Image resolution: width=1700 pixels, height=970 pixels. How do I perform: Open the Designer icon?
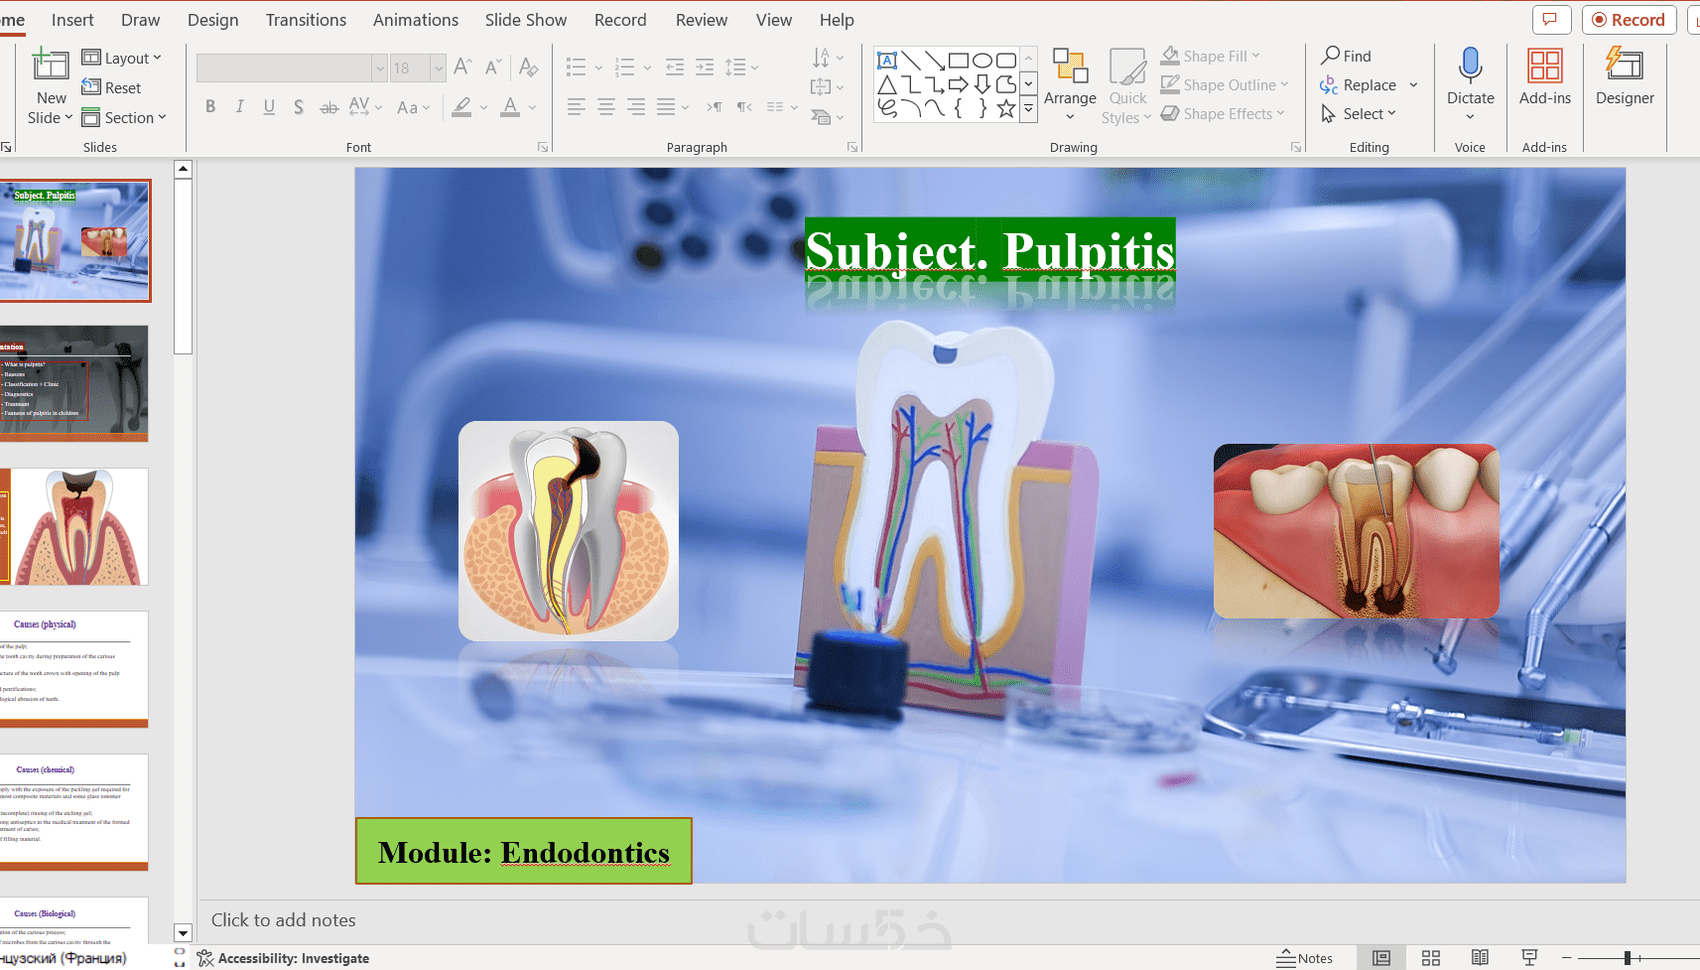(x=1625, y=65)
